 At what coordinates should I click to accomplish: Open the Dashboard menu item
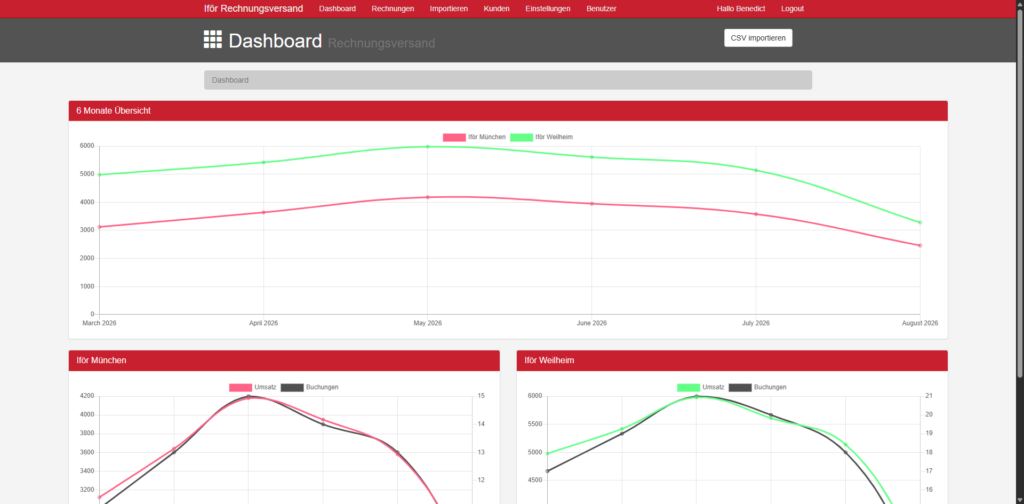pyautogui.click(x=337, y=8)
